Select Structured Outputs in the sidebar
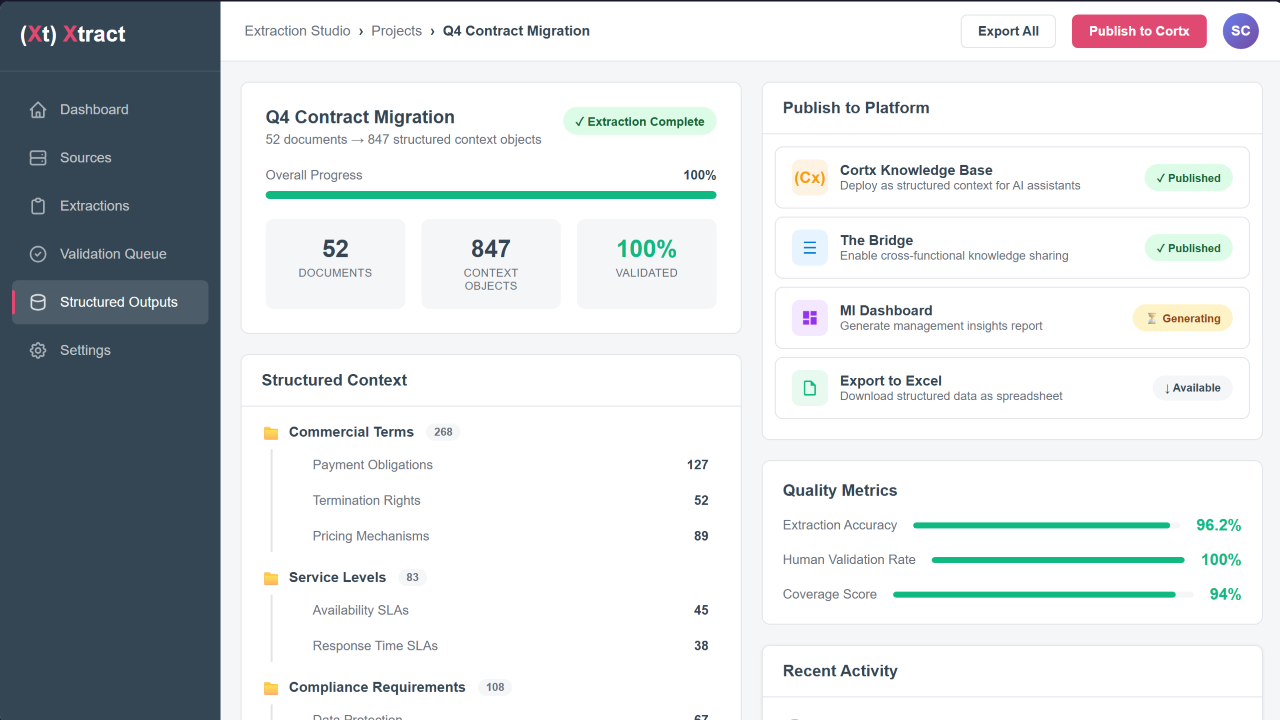Image resolution: width=1280 pixels, height=720 pixels. coord(110,302)
